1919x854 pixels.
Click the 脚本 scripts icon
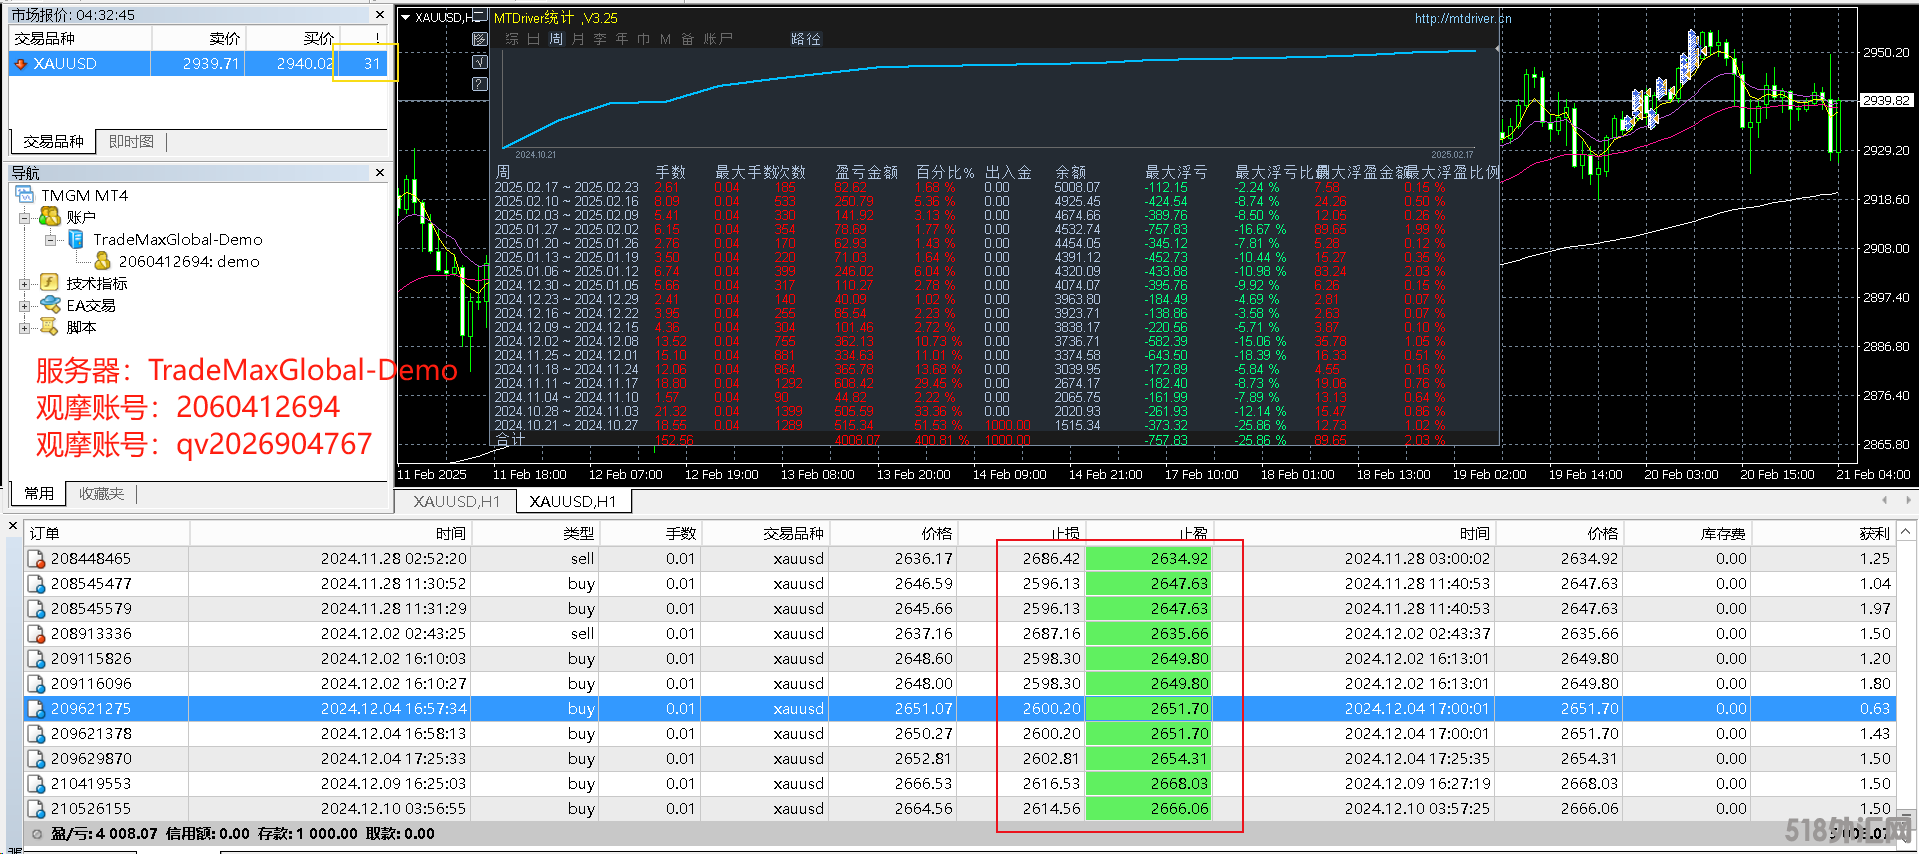[x=50, y=327]
